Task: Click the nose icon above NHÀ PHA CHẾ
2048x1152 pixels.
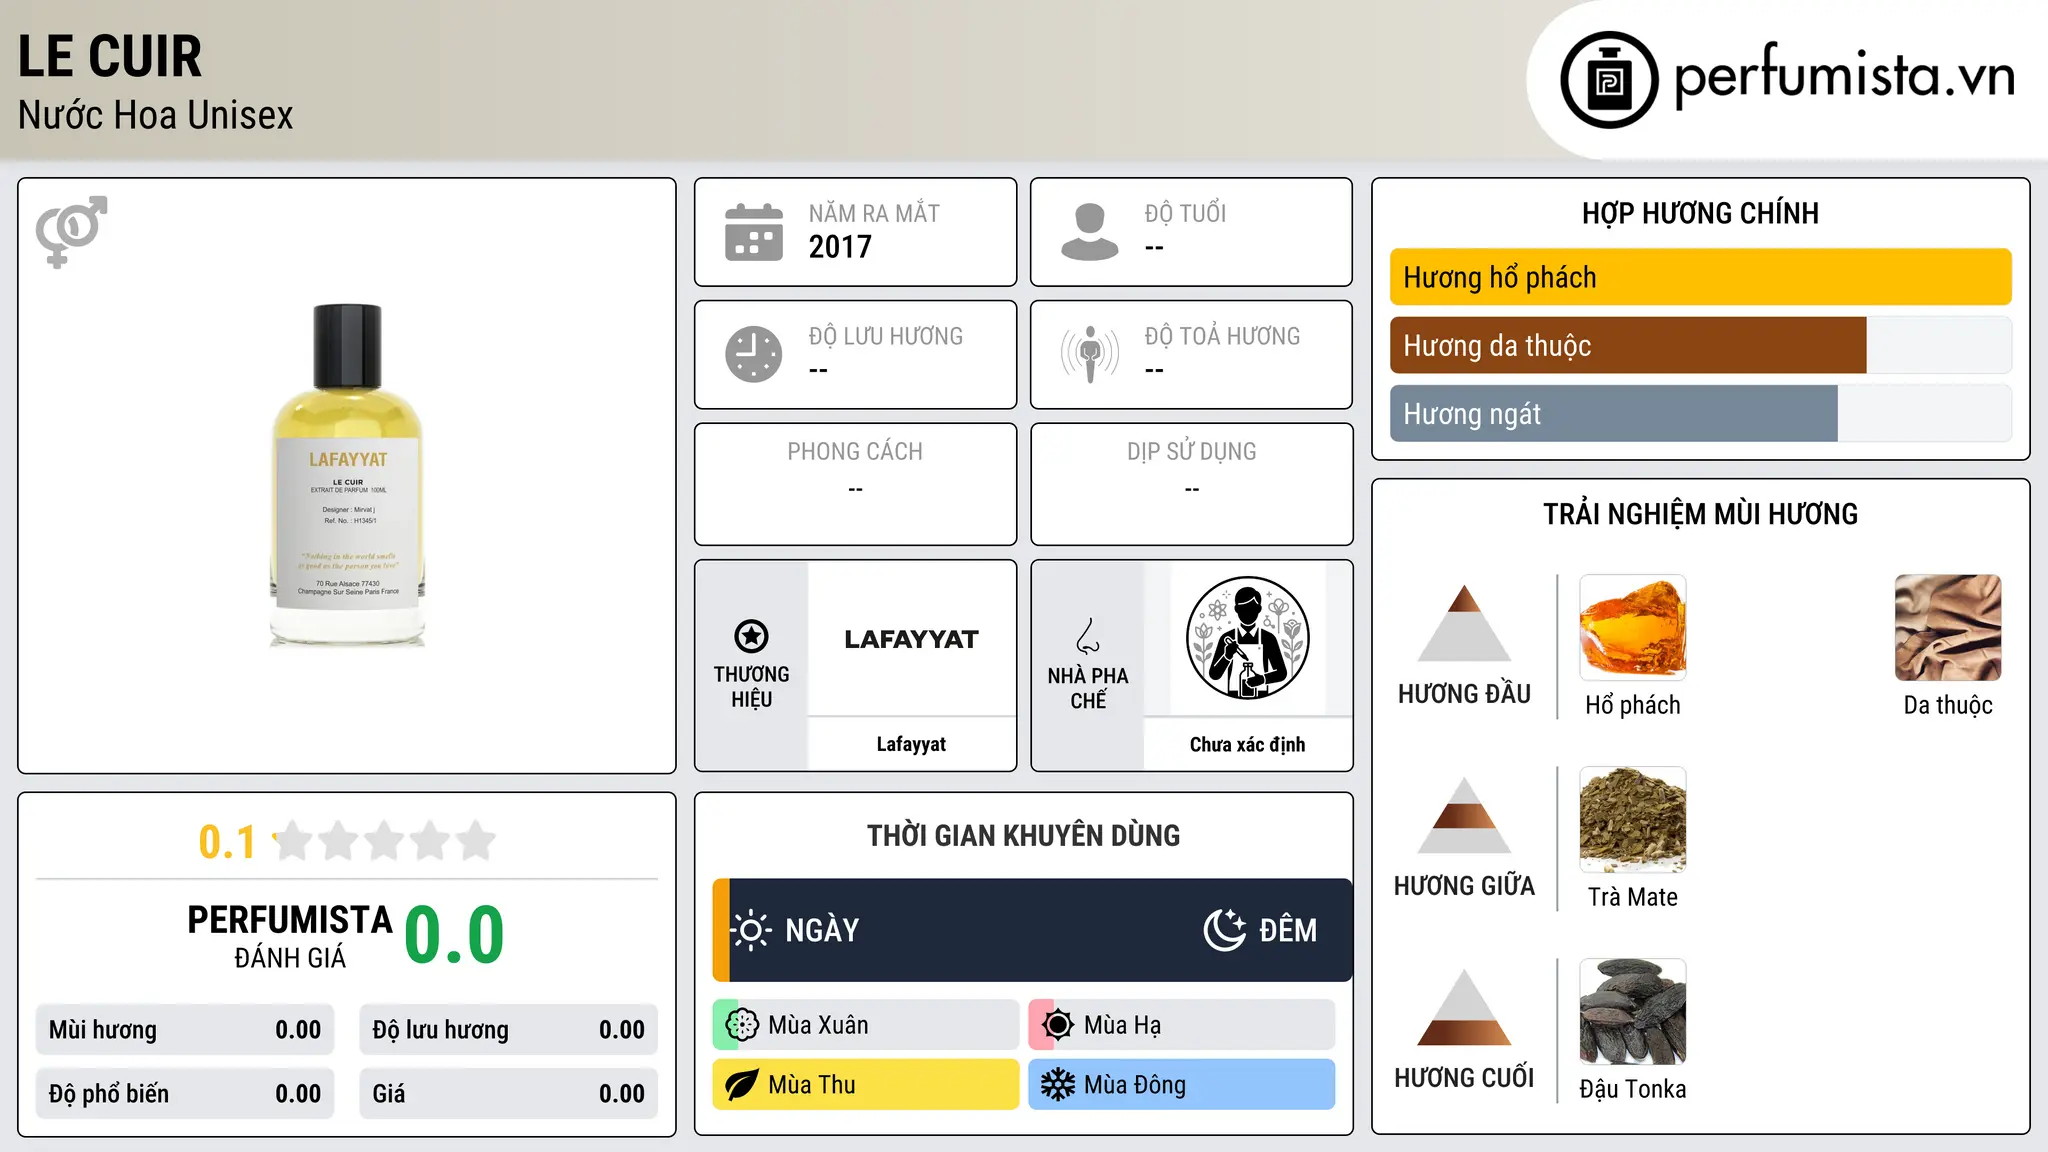Action: point(1088,636)
